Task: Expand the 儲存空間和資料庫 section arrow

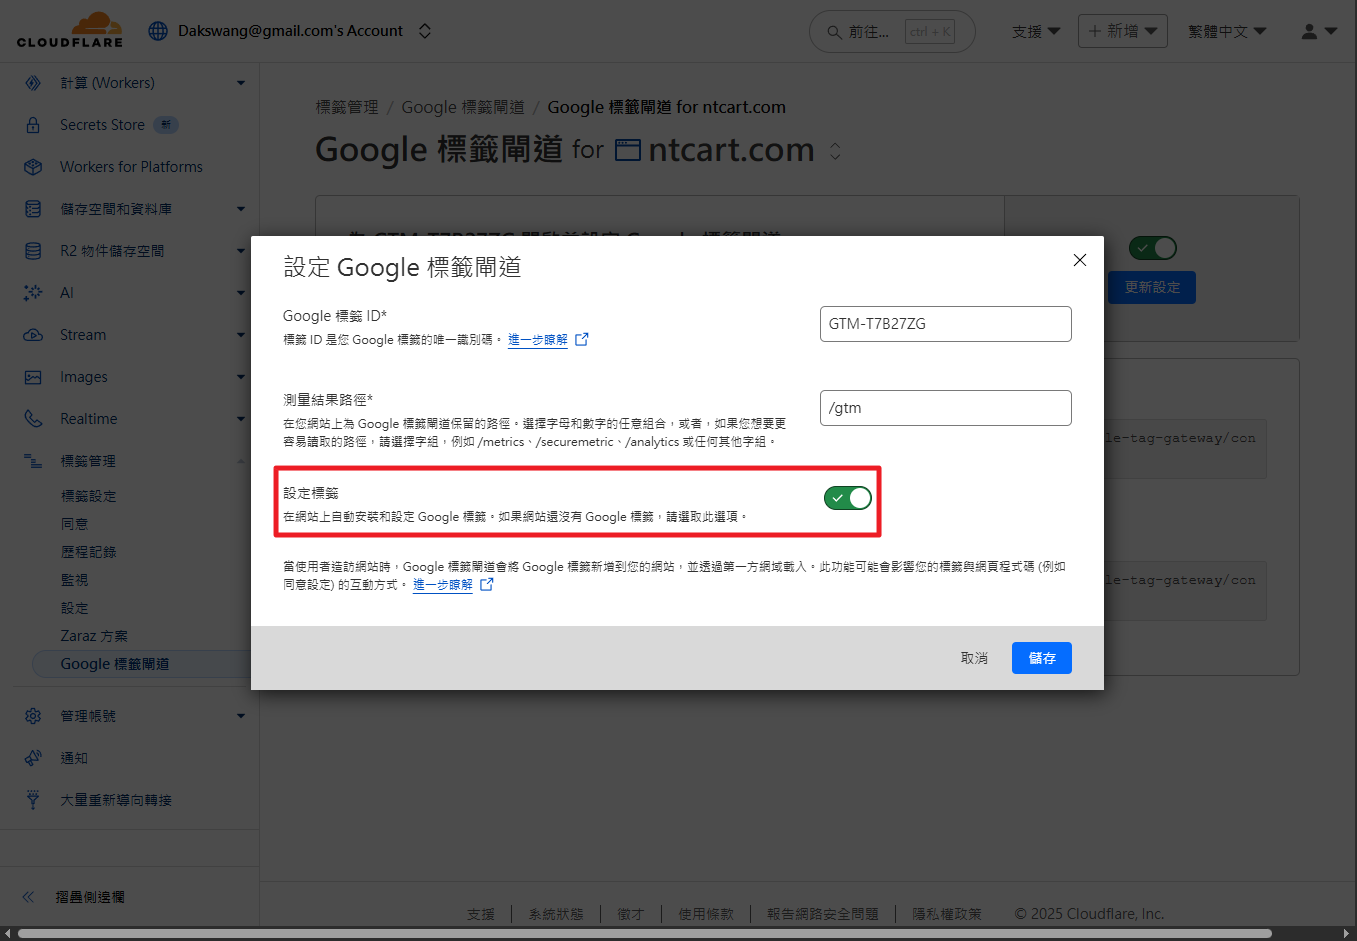Action: tap(241, 209)
